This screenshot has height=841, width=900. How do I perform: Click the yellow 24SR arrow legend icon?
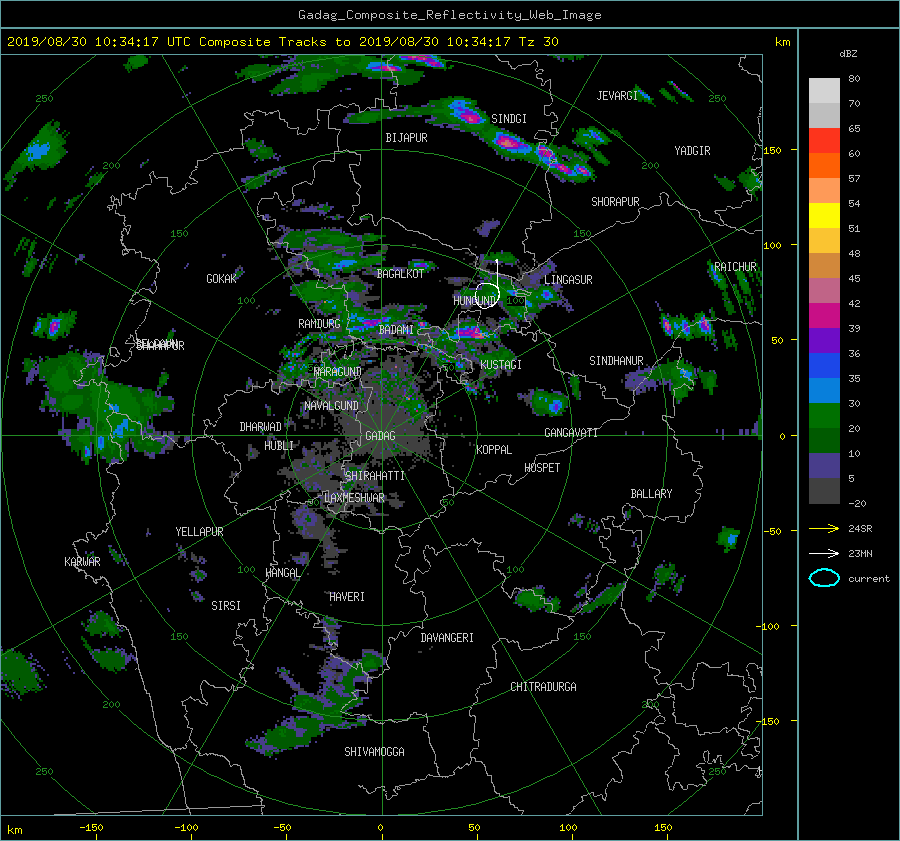(x=824, y=528)
